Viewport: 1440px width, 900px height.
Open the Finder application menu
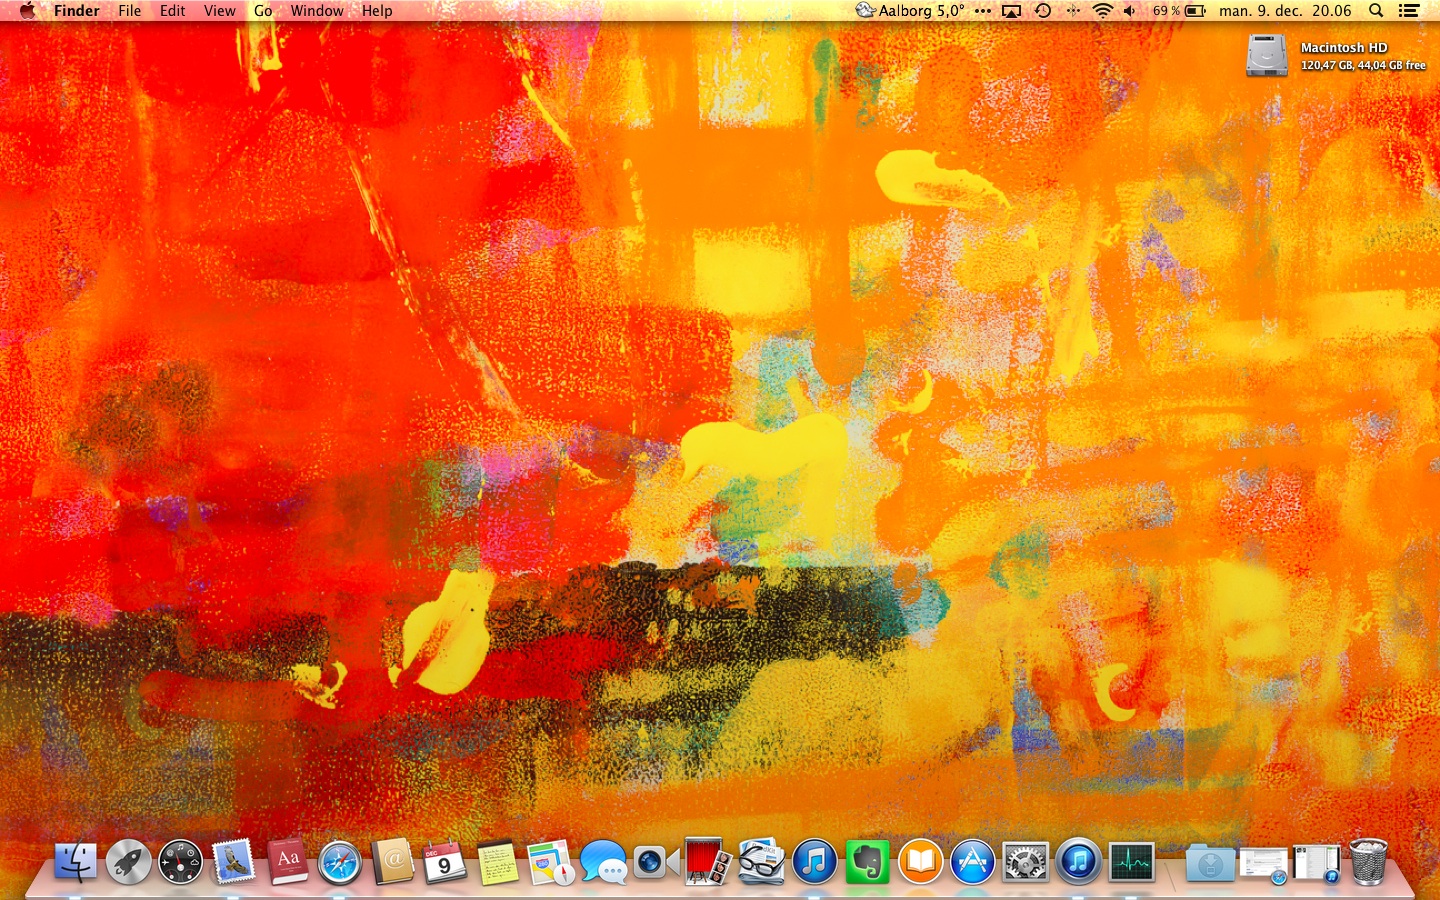click(x=77, y=11)
